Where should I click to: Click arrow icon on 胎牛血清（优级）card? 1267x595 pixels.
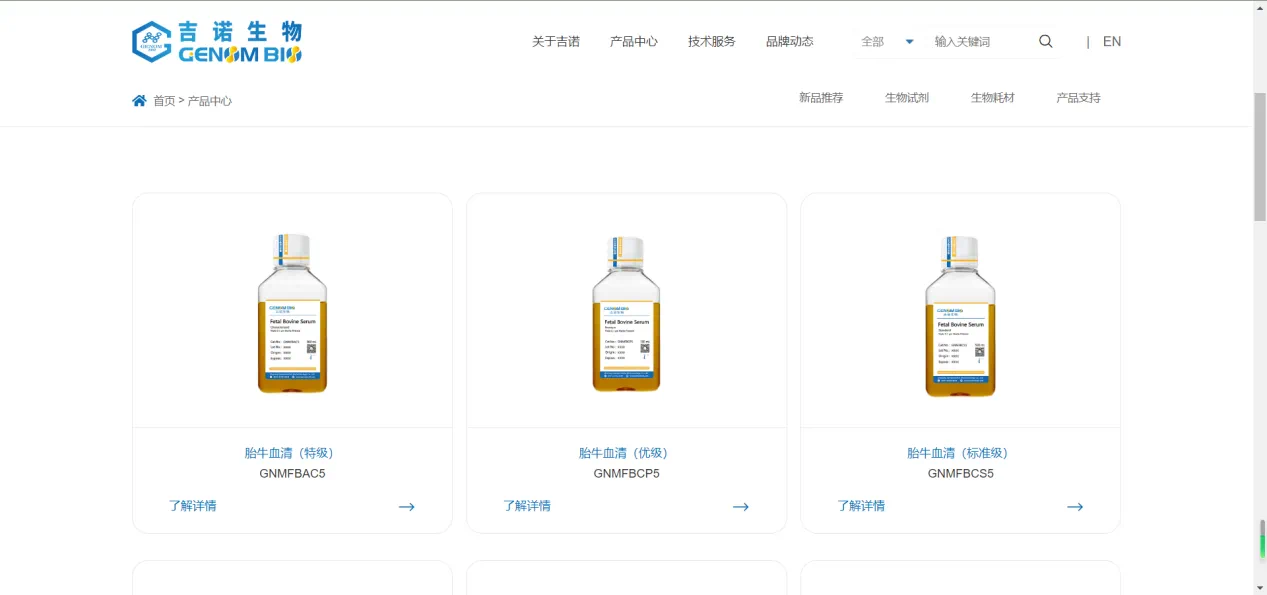740,507
